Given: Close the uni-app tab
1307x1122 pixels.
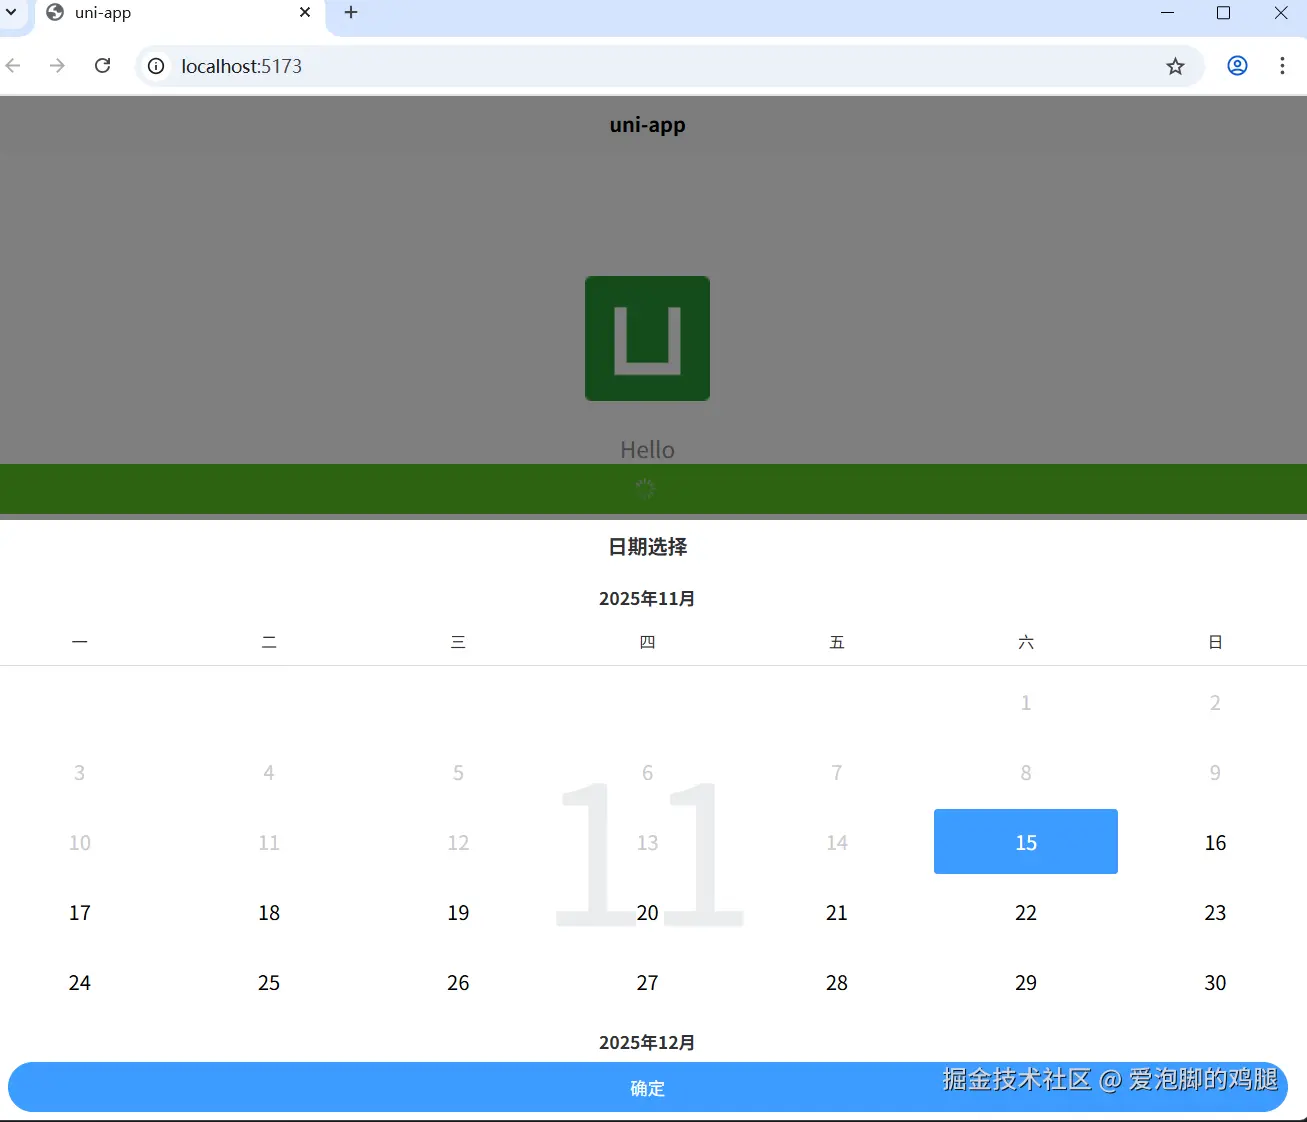Looking at the screenshot, I should point(305,13).
